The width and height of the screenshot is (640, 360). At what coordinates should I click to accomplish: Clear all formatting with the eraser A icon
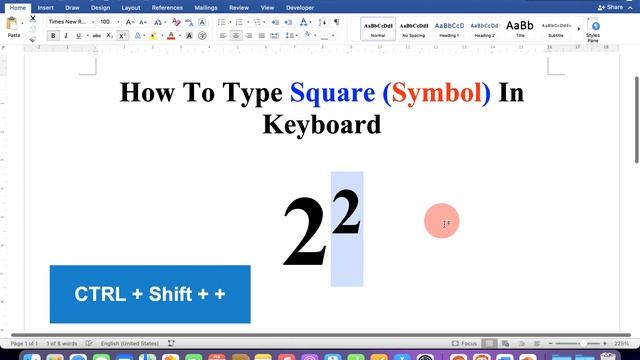click(176, 22)
